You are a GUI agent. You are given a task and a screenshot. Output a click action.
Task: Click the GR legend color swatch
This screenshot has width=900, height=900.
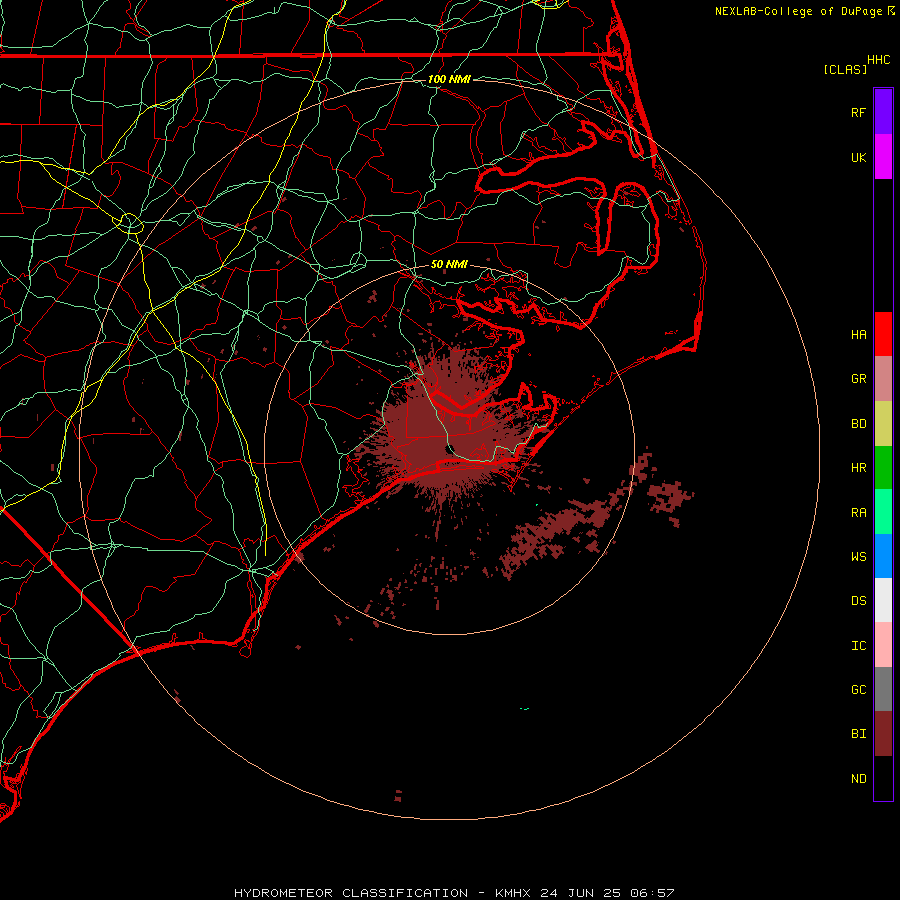pos(883,379)
